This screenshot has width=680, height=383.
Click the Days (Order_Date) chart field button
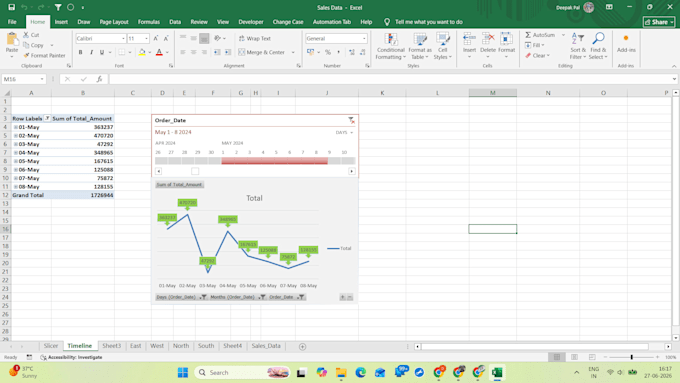point(181,297)
